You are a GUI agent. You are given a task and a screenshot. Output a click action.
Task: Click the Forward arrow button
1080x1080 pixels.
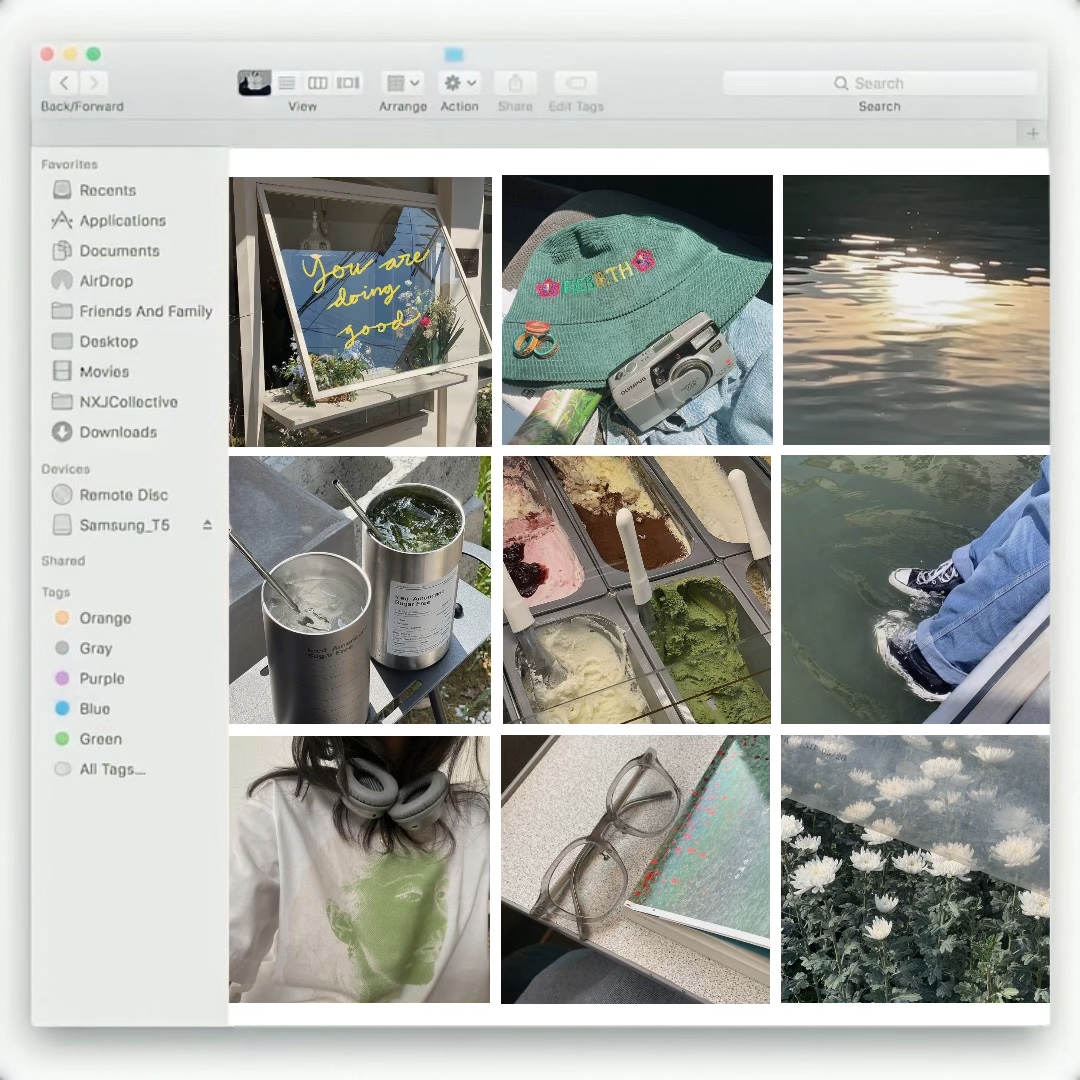[x=94, y=83]
